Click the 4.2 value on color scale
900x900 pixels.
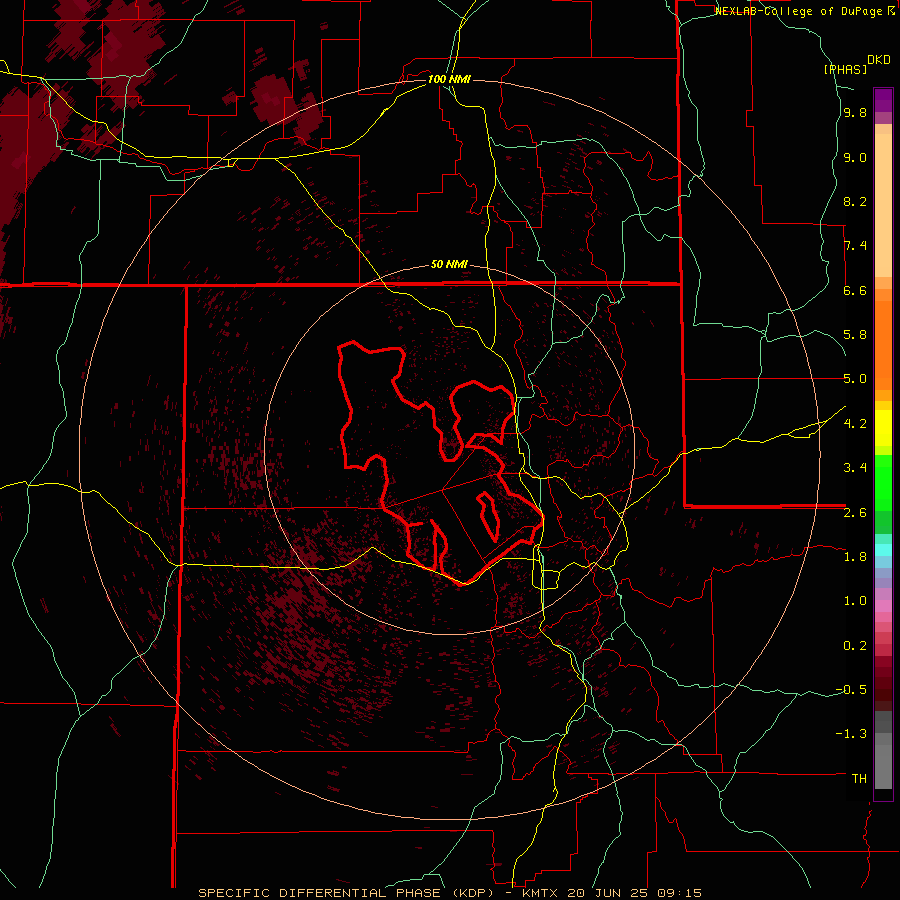[x=855, y=424]
